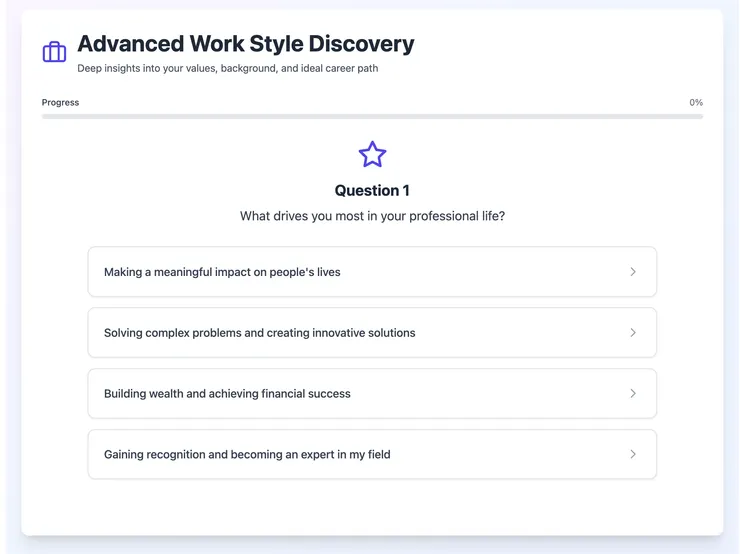Image resolution: width=740 pixels, height=554 pixels.
Task: Click the 'Progress' label
Action: [60, 103]
